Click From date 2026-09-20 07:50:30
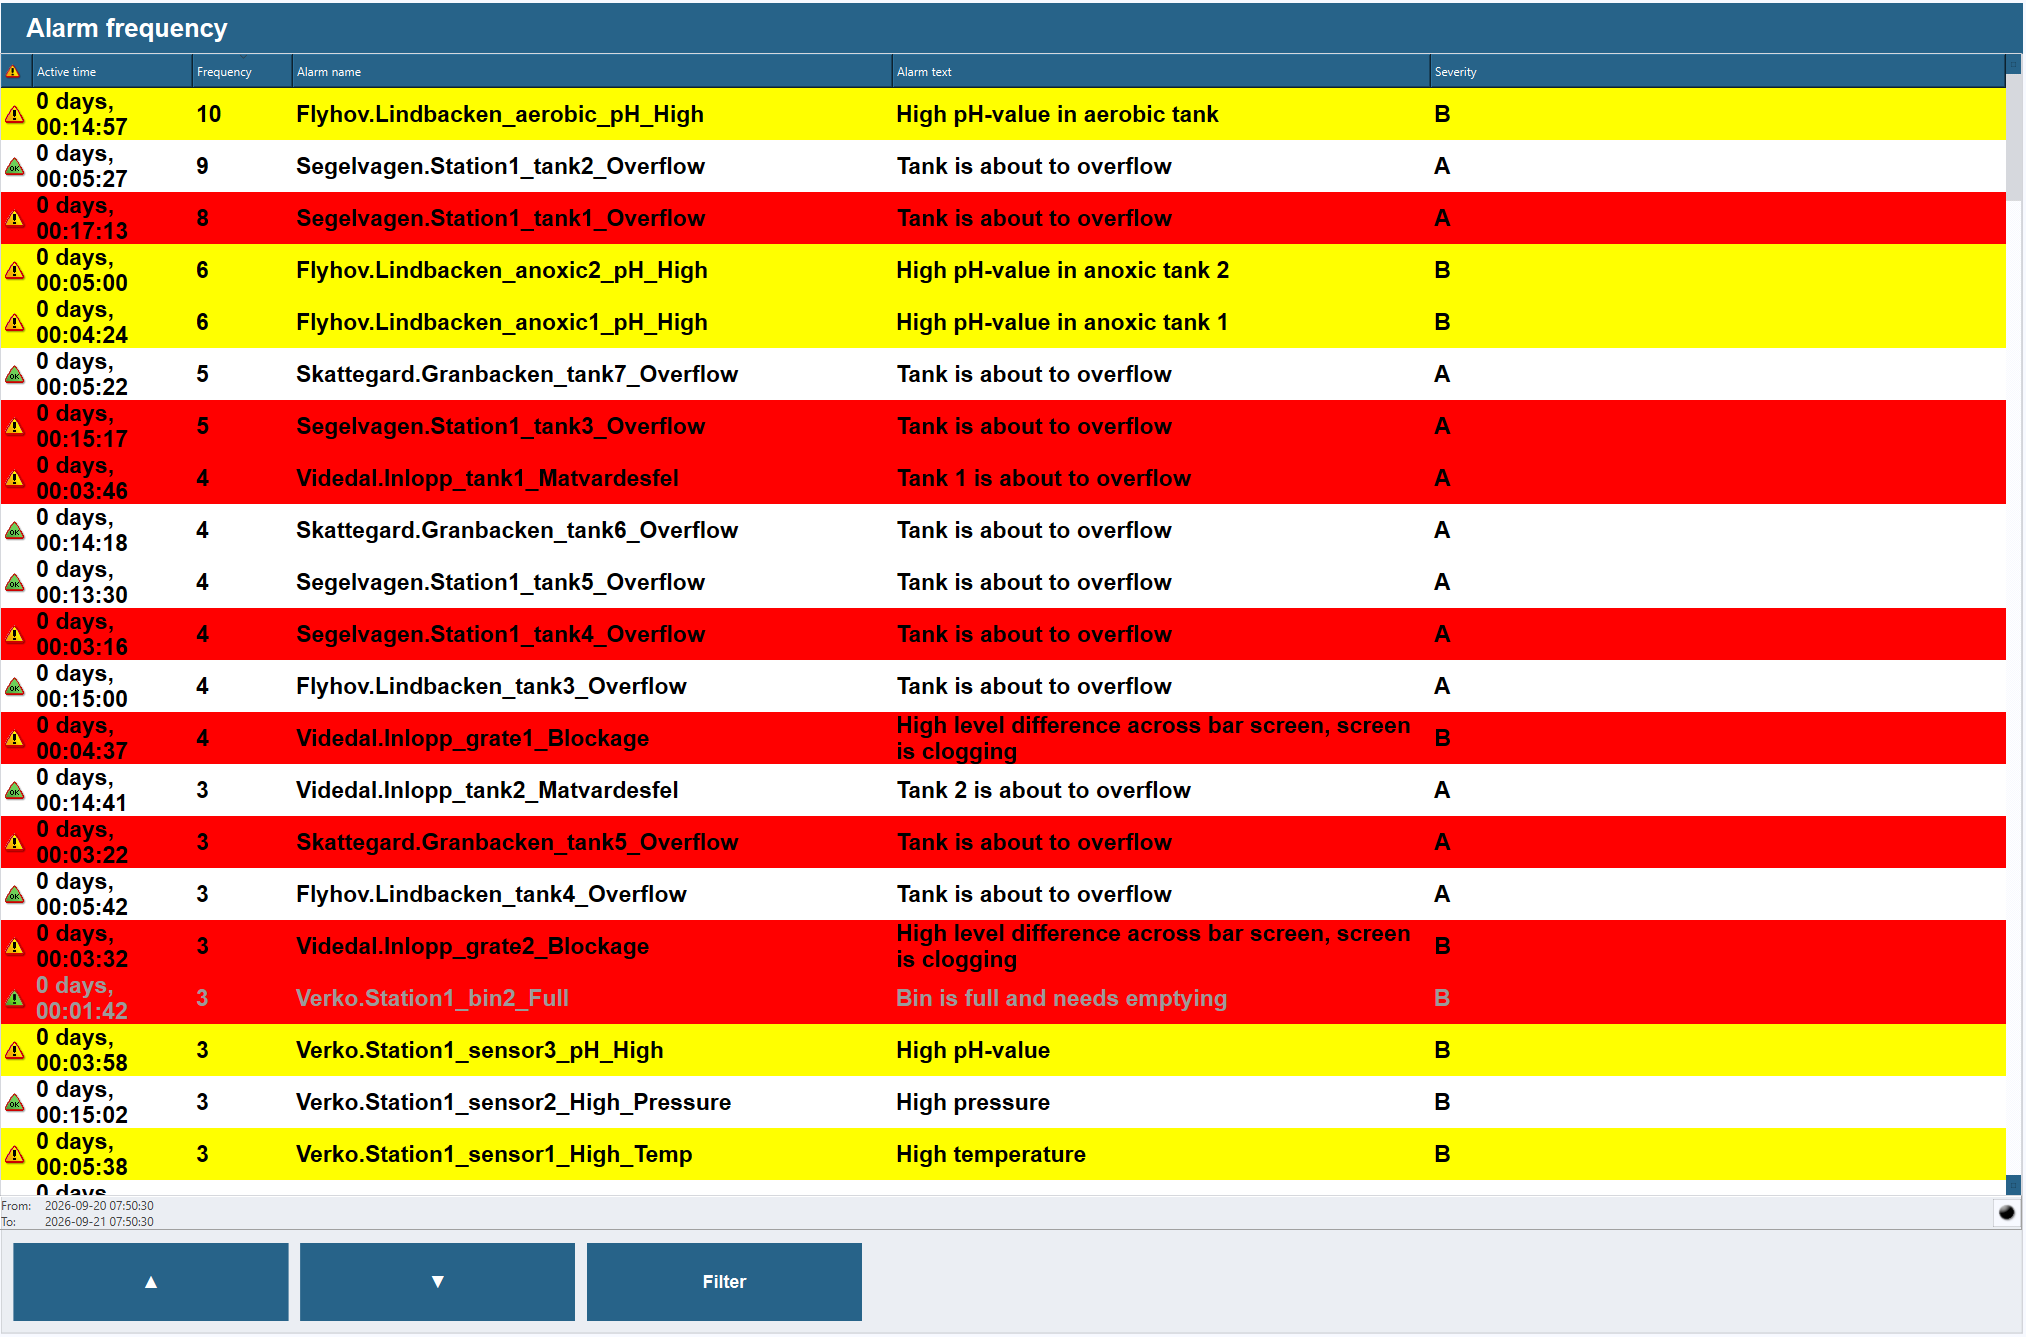 tap(99, 1206)
